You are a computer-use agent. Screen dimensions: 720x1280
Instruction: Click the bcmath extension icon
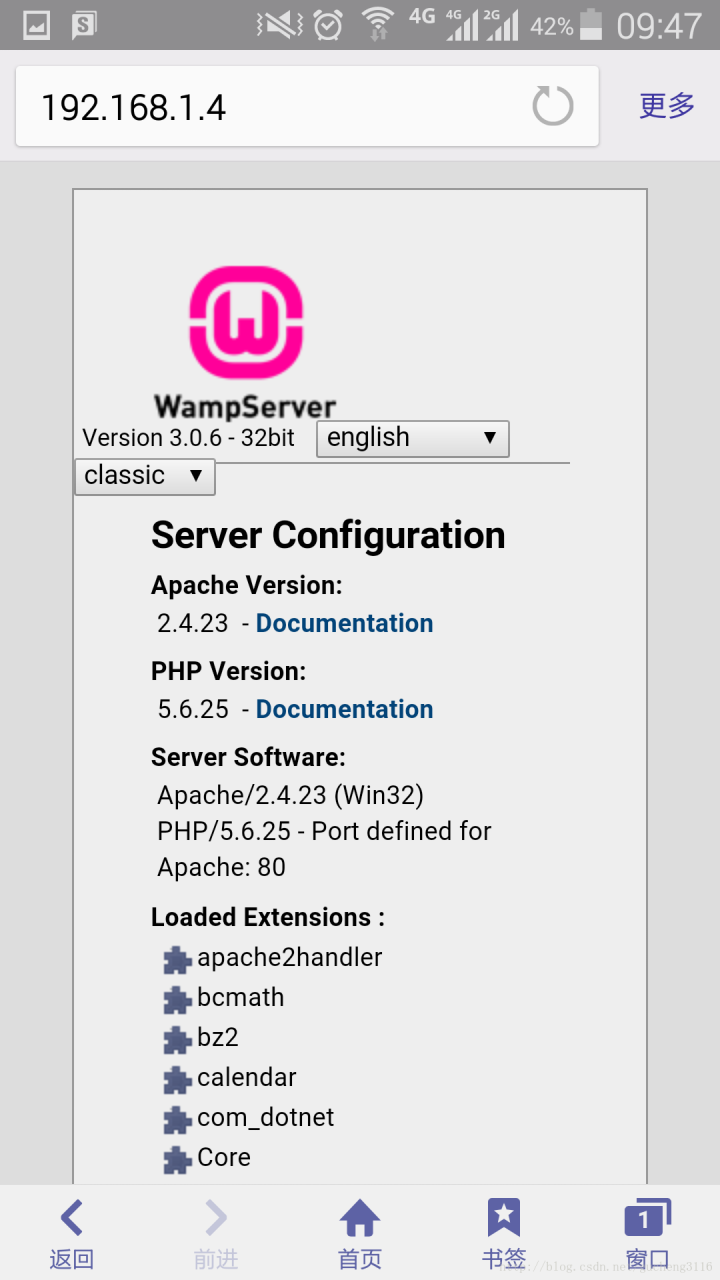point(177,1000)
